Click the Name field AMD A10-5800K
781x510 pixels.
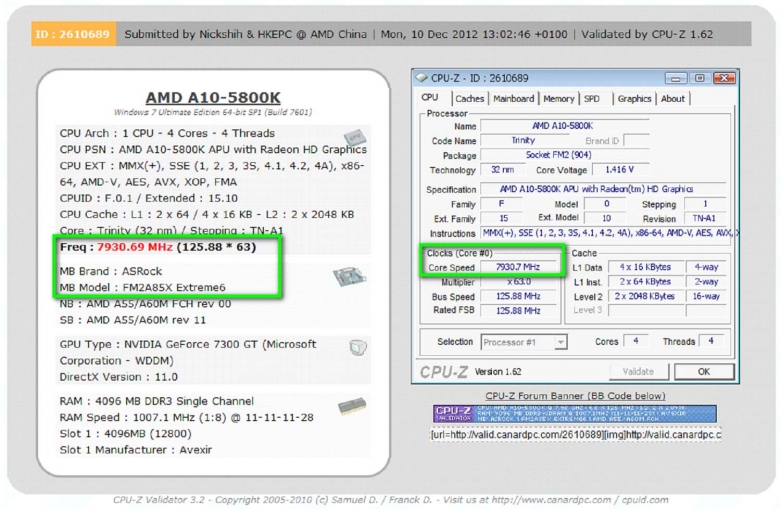coord(564,126)
